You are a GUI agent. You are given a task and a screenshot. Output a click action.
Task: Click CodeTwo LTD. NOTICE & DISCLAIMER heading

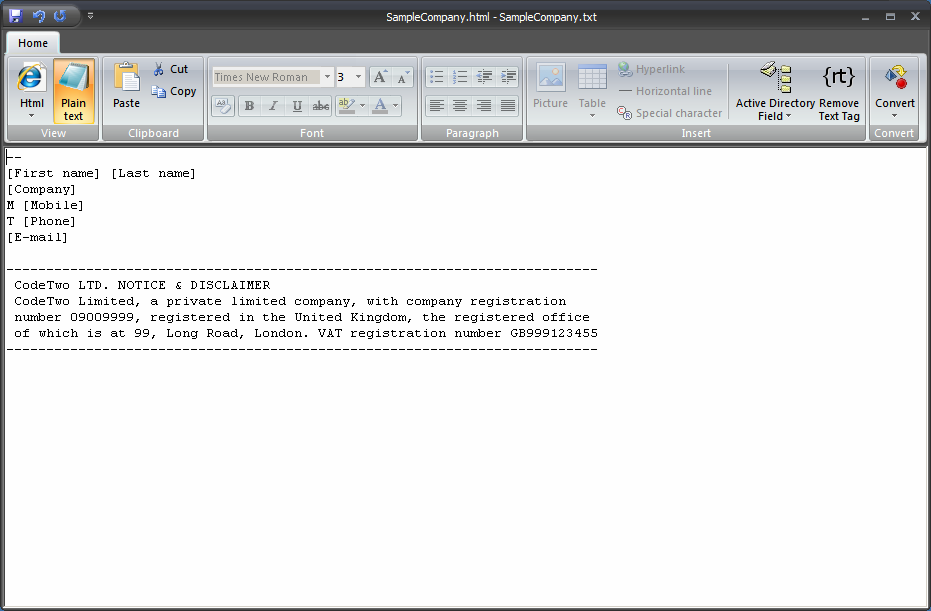tap(142, 286)
